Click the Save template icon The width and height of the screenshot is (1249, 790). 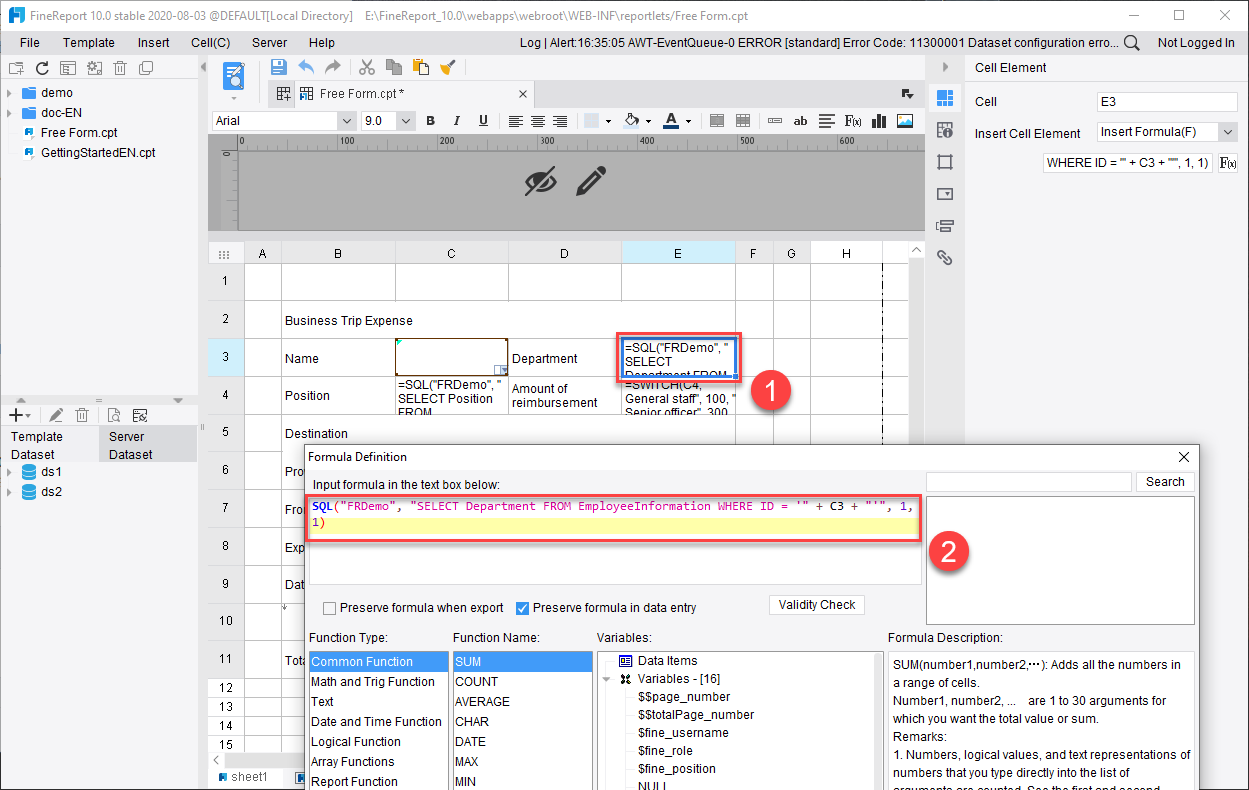[279, 67]
